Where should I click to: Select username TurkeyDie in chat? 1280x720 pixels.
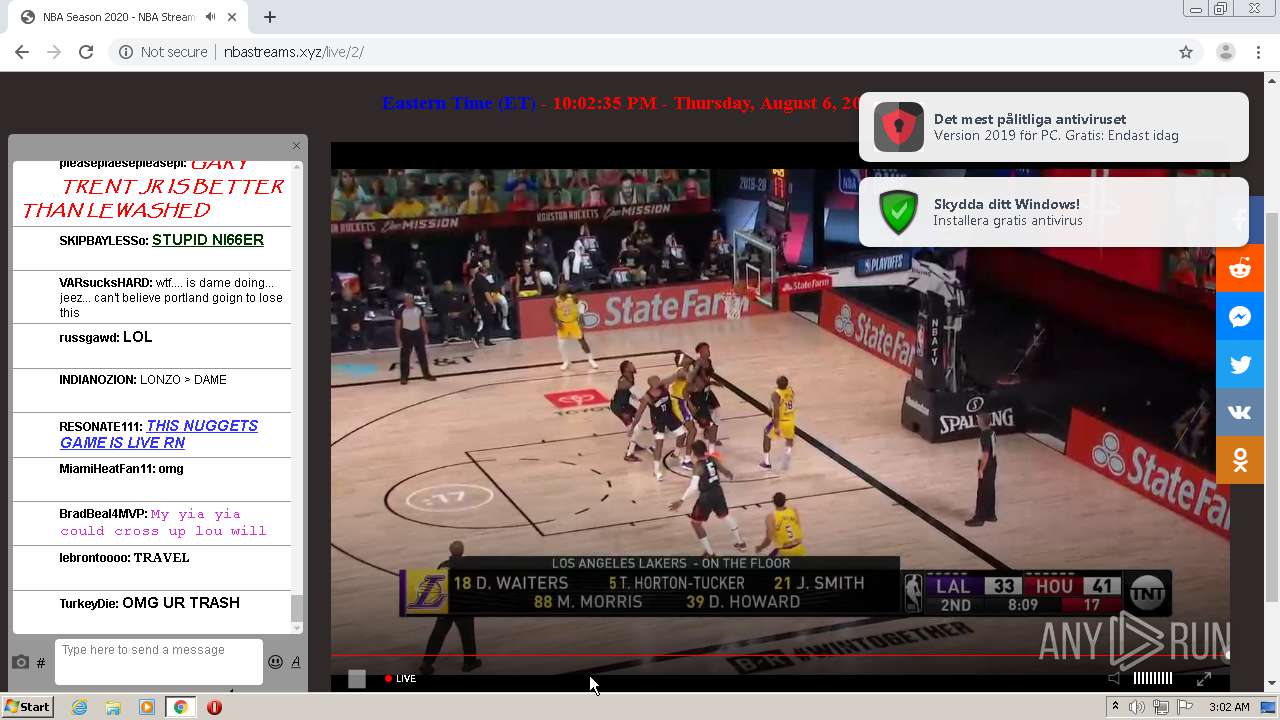[x=89, y=604]
